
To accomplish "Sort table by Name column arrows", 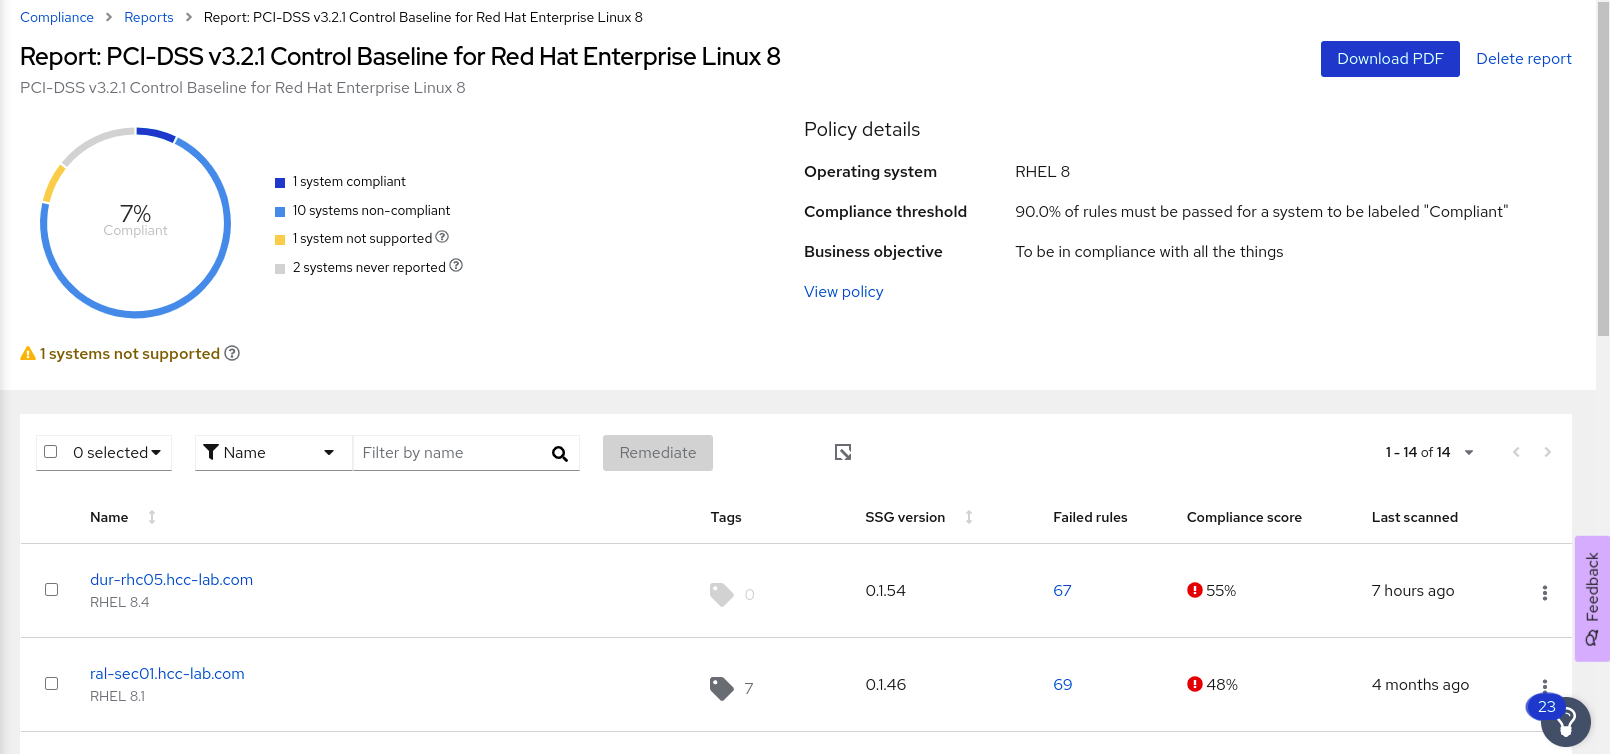I will 152,517.
